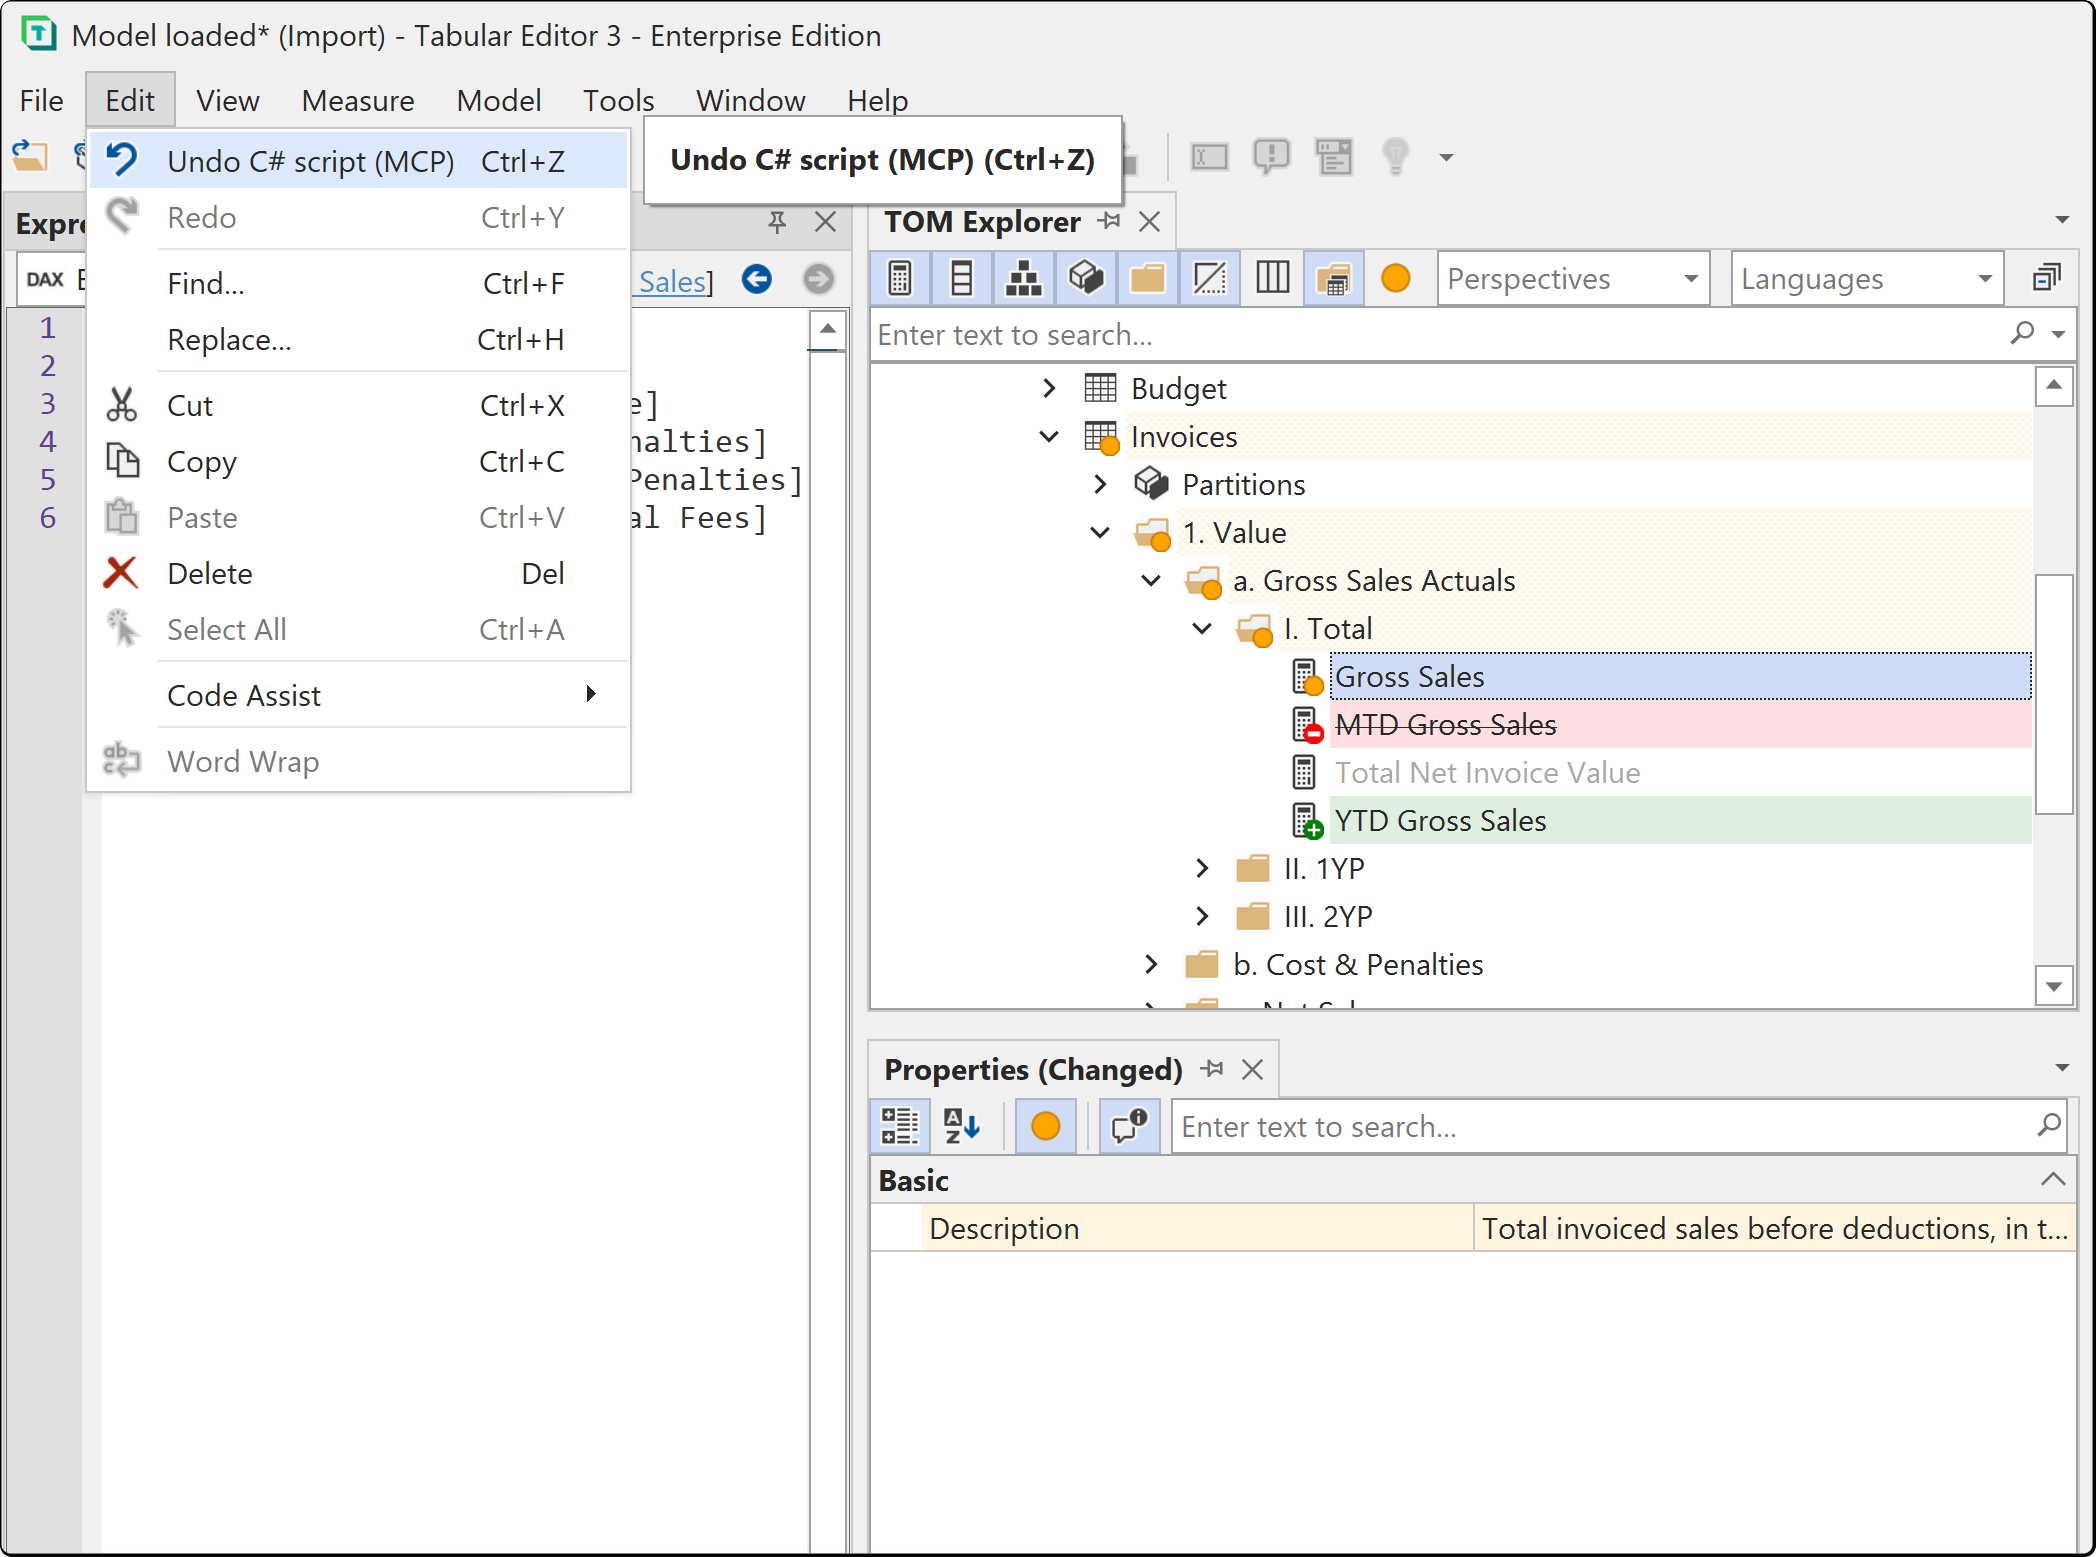2096x1557 pixels.
Task: Open the File menu
Action: click(x=42, y=100)
